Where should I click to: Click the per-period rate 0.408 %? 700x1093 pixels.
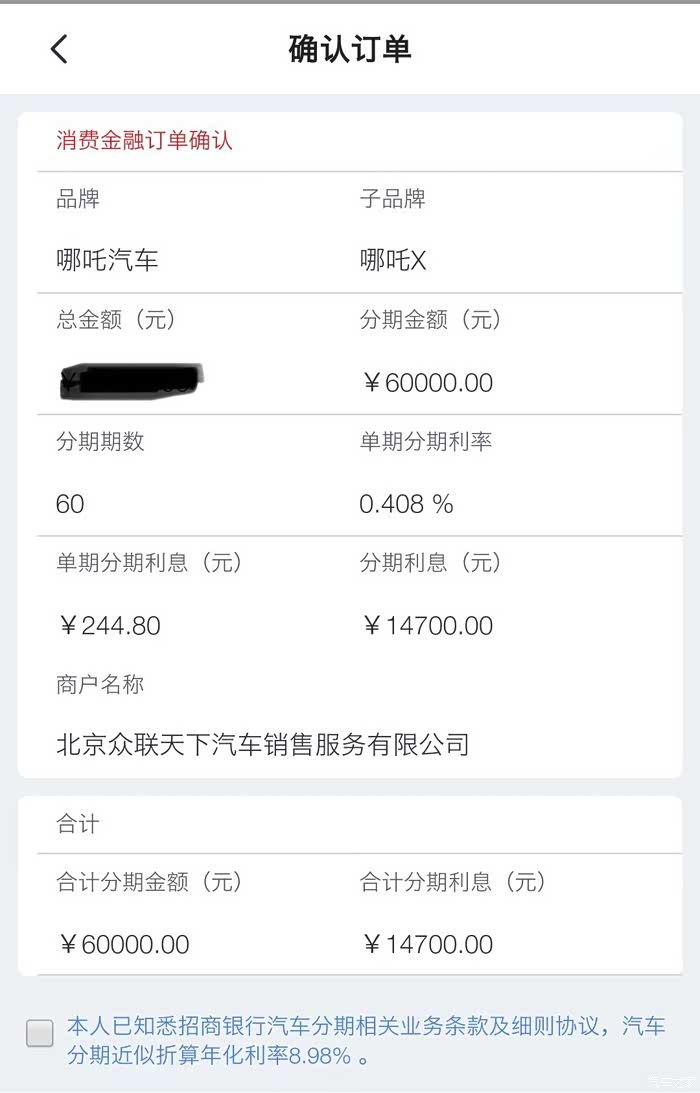(x=406, y=504)
